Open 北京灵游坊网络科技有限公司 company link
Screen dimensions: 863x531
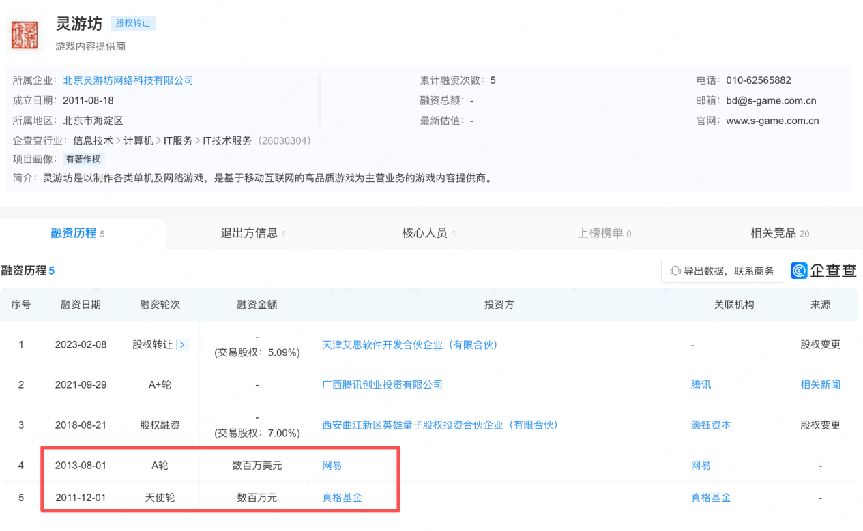128,80
